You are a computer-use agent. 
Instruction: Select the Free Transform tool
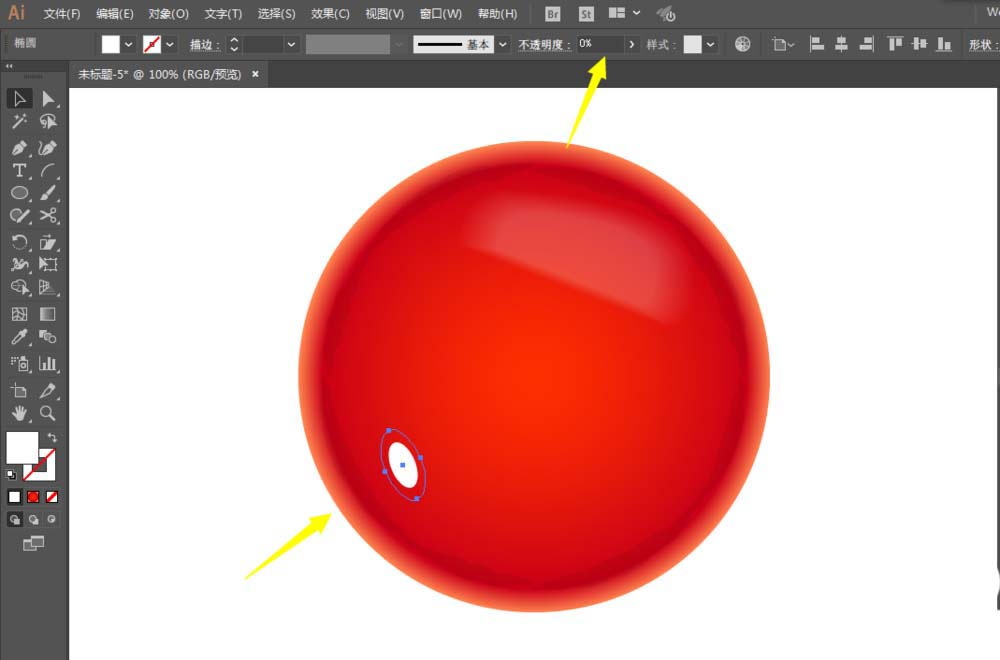[x=48, y=264]
